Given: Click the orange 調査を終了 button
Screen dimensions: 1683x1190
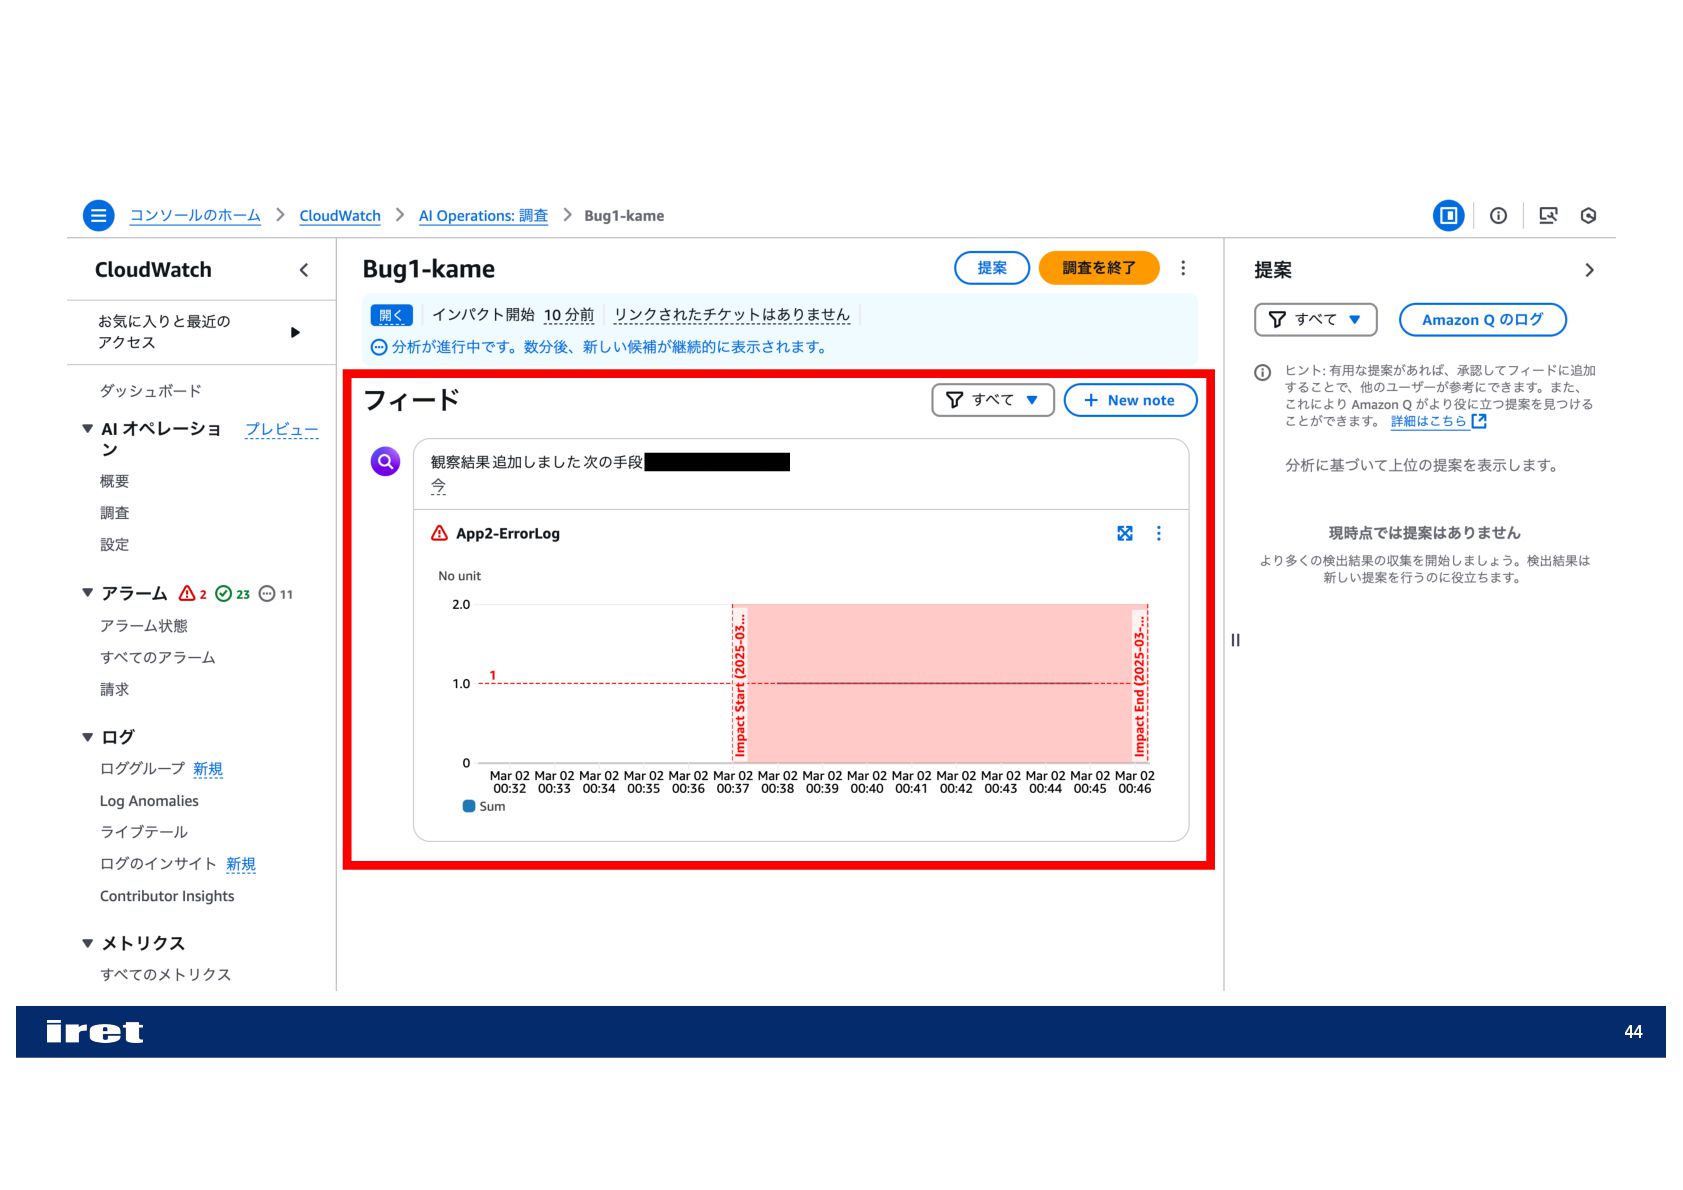Looking at the screenshot, I should 1099,268.
